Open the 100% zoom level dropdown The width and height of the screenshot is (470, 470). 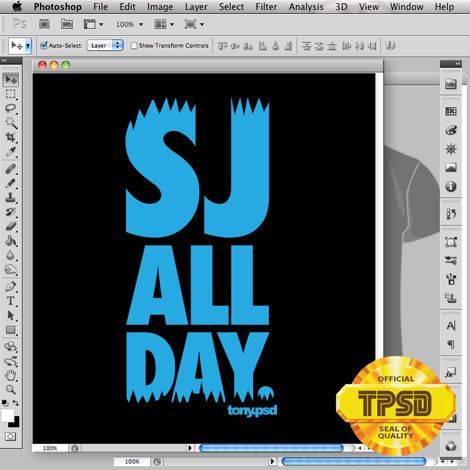129,24
